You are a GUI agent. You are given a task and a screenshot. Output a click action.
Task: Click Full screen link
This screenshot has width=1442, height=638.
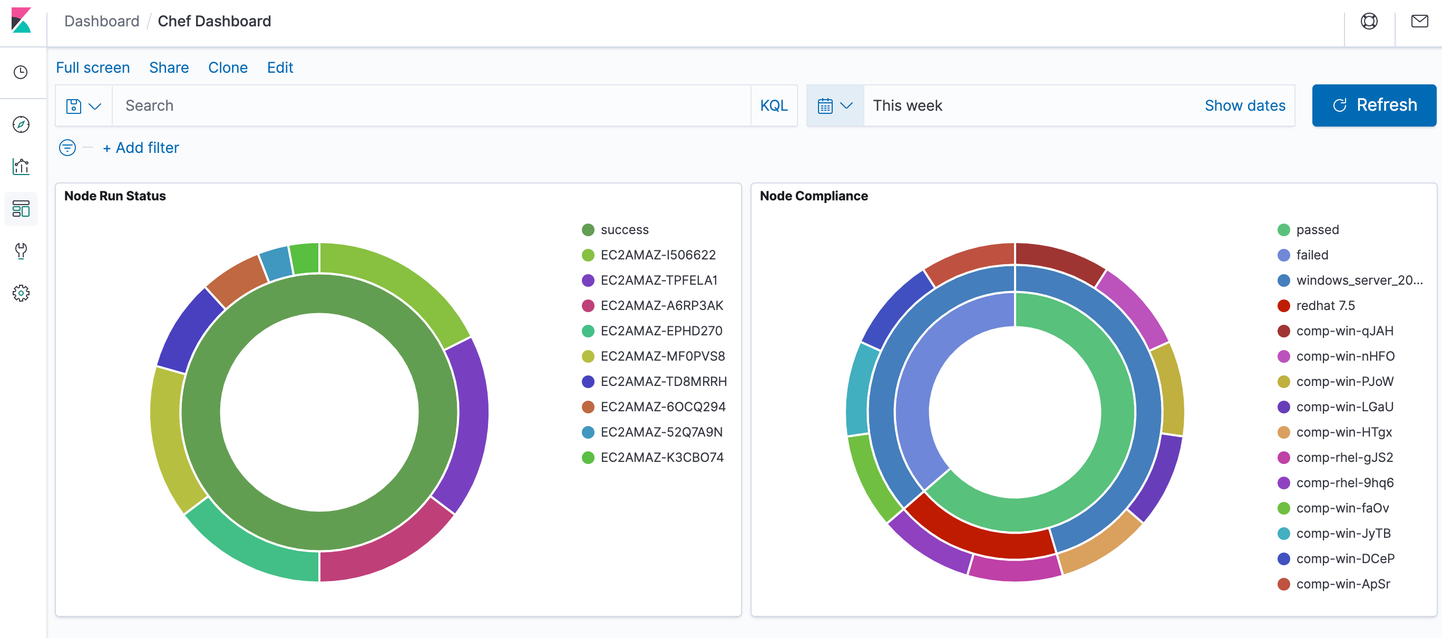click(93, 68)
